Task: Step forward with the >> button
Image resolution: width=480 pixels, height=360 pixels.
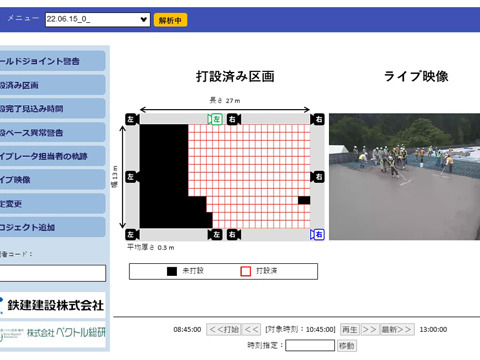Action: pyautogui.click(x=370, y=329)
